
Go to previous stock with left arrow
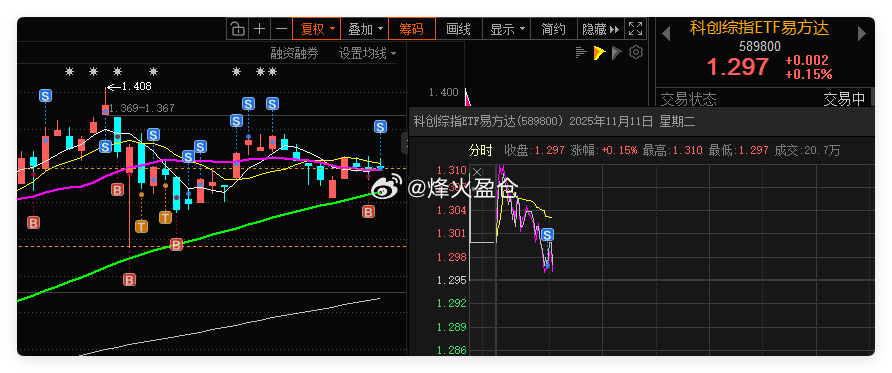point(666,33)
